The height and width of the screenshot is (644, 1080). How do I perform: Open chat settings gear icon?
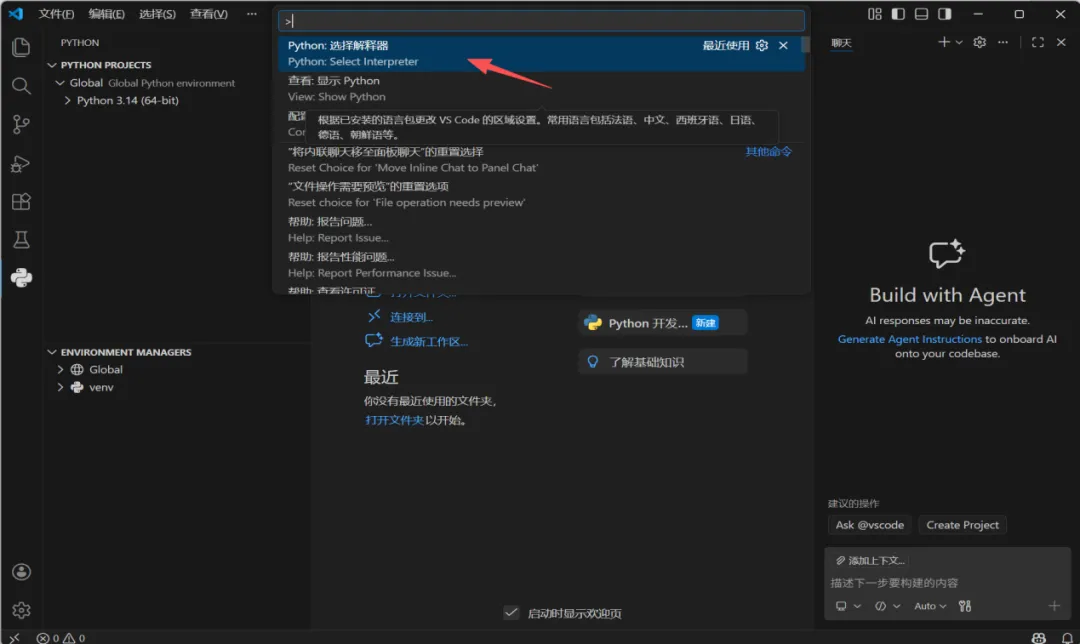click(x=980, y=42)
